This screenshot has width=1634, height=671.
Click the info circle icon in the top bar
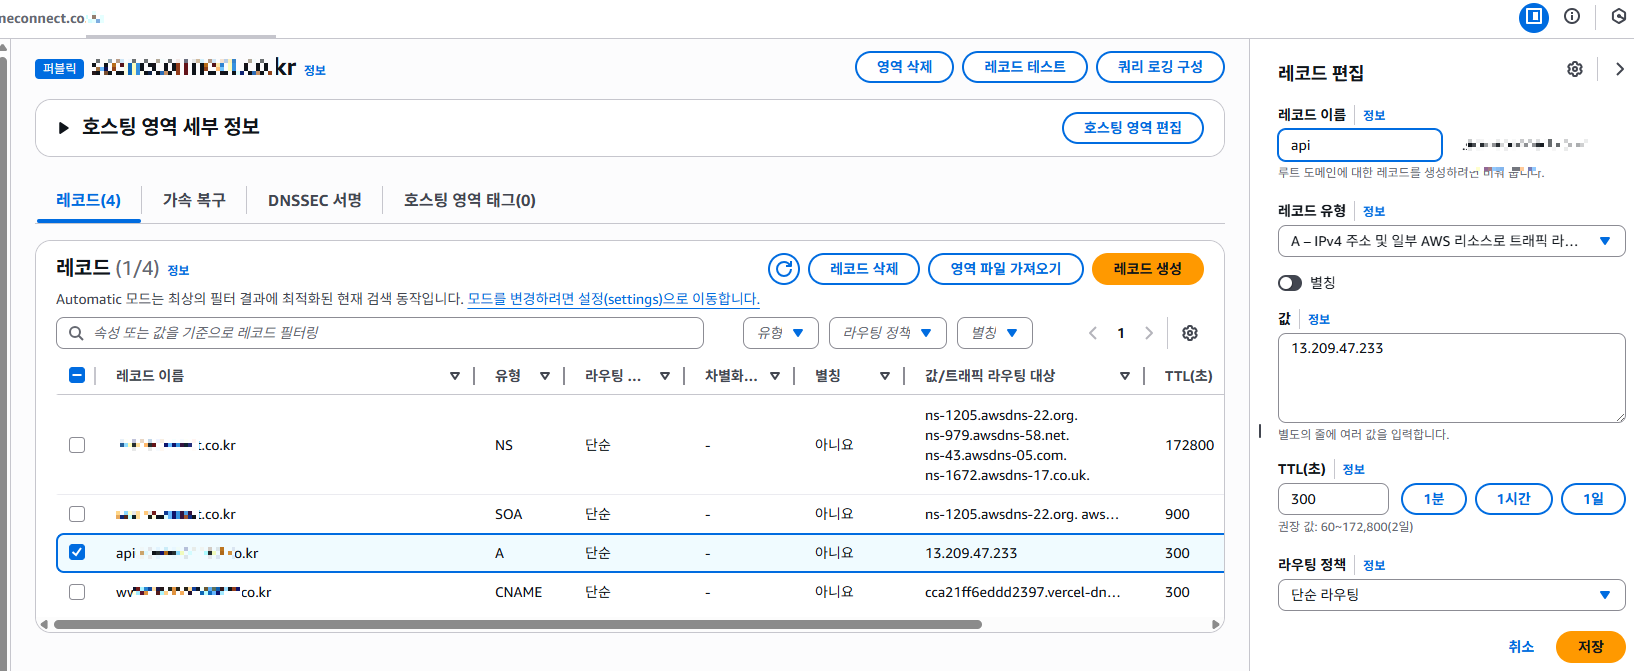1572,16
